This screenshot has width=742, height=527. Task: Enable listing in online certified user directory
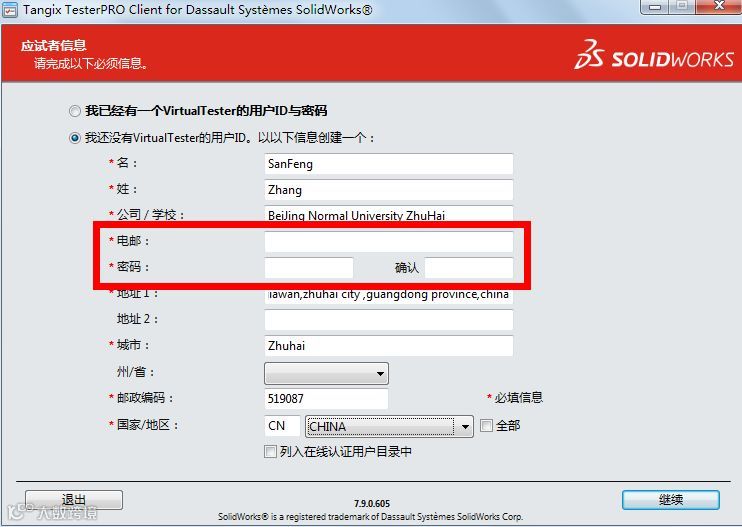tap(270, 452)
